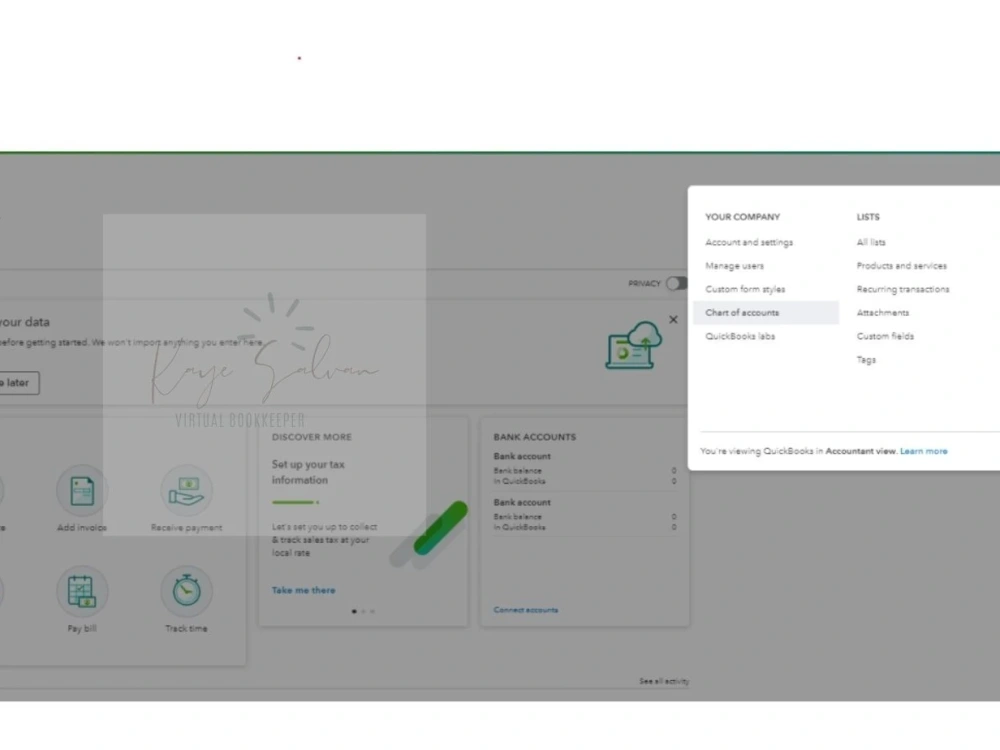Open Attachments list
This screenshot has height=750, width=1000.
883,312
